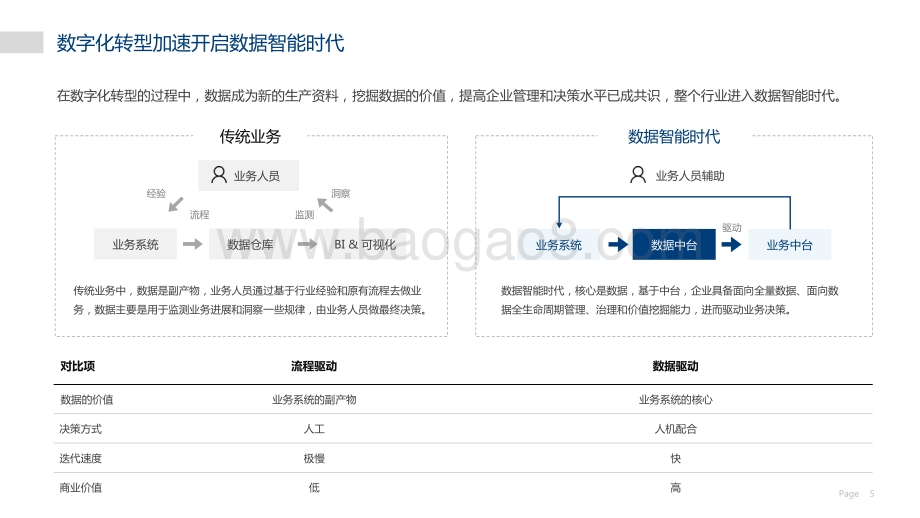The width and height of the screenshot is (920, 518).
Task: Click the 对比项 table header
Action: click(x=77, y=366)
